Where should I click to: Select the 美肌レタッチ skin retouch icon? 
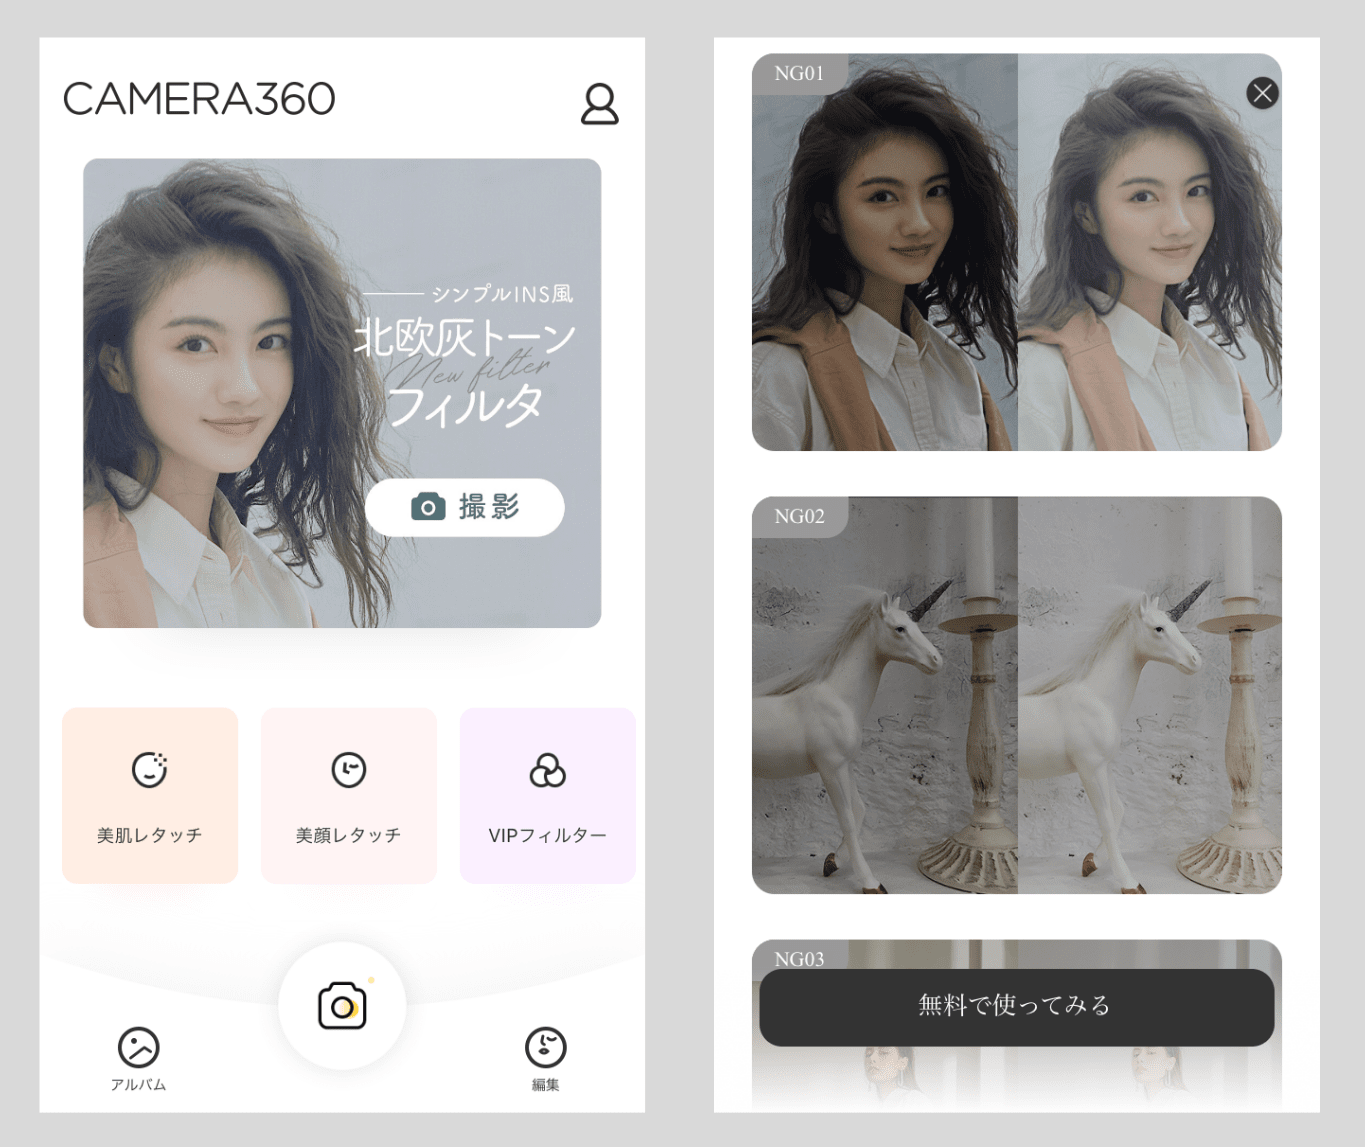(x=148, y=771)
